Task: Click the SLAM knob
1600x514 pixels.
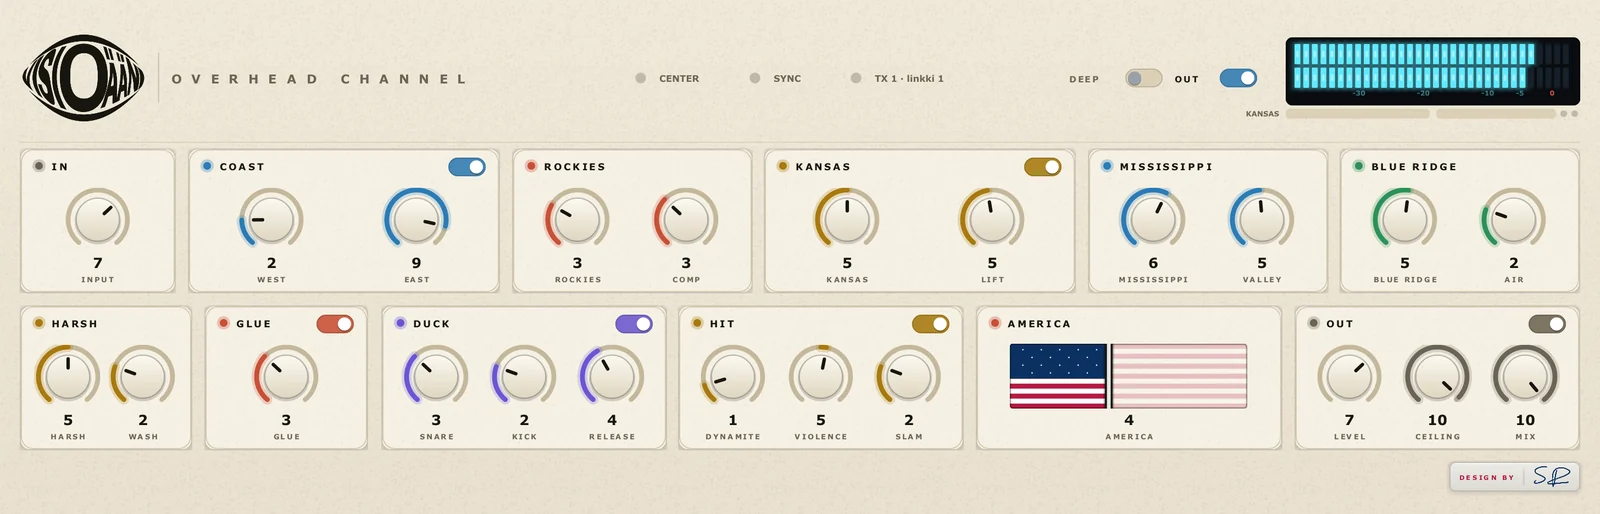Action: (909, 376)
